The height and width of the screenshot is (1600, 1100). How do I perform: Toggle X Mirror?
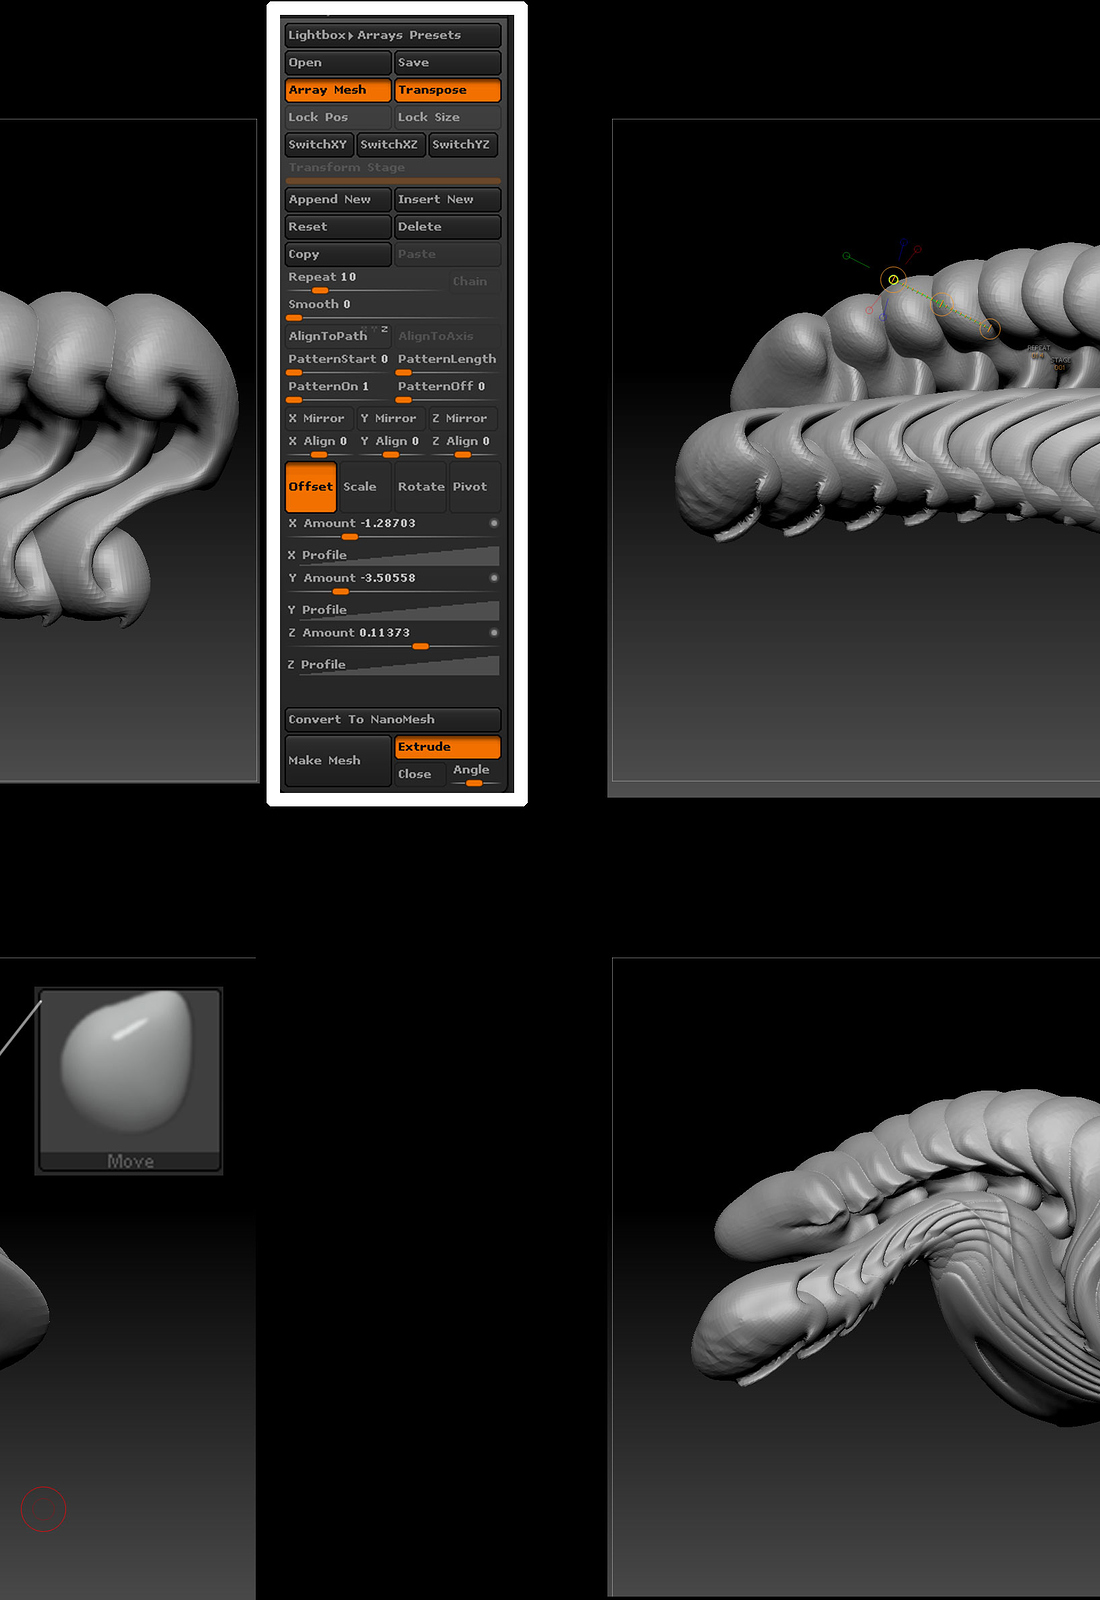pos(319,418)
